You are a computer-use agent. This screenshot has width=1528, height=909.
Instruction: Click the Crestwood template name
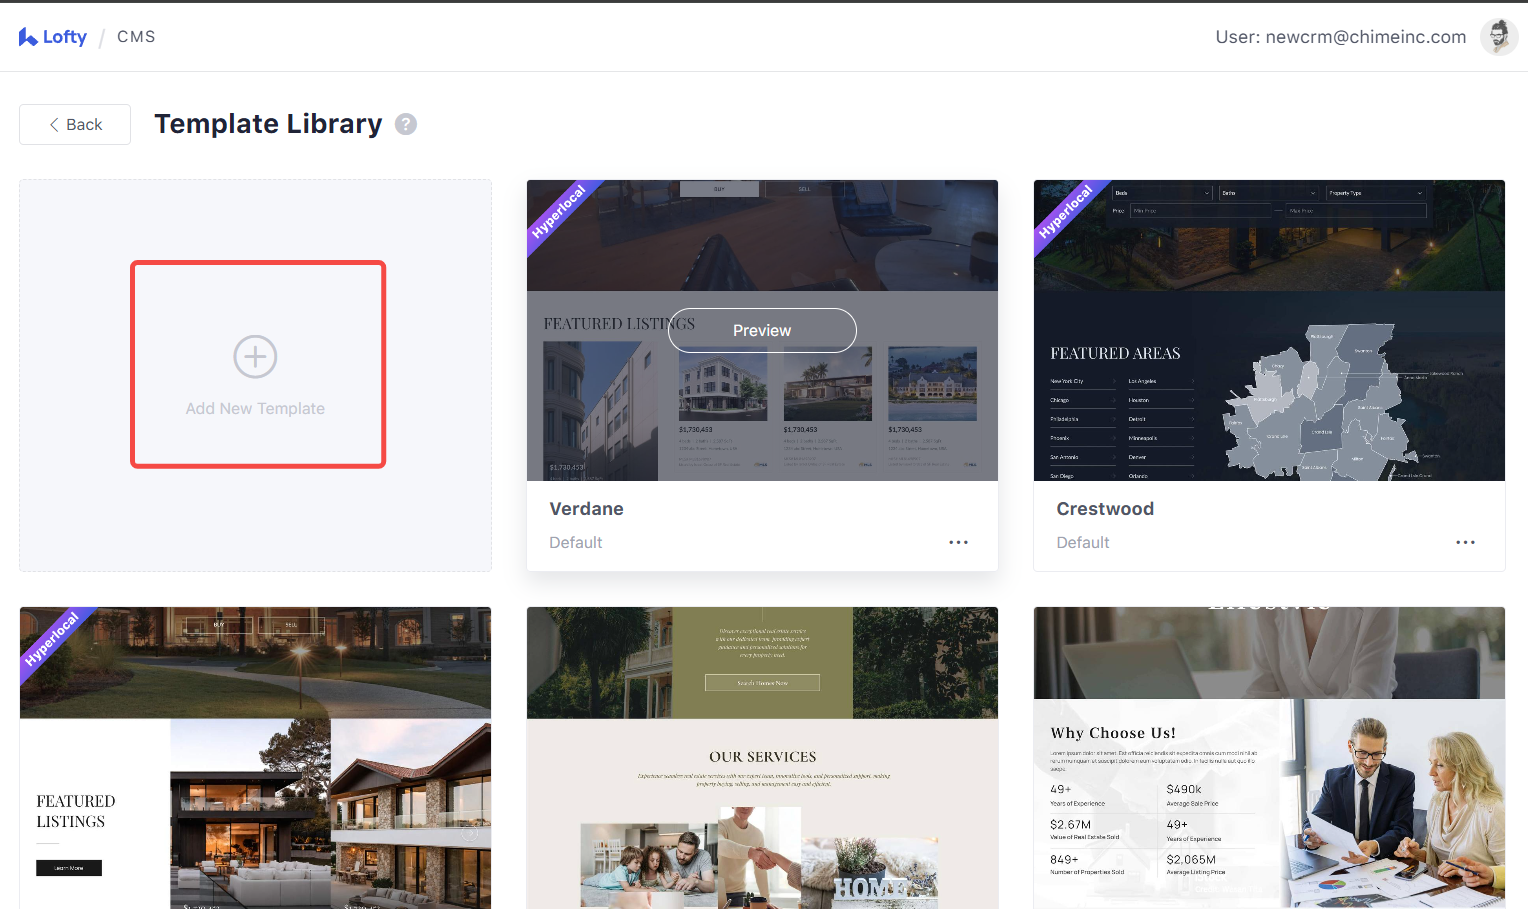(1105, 508)
